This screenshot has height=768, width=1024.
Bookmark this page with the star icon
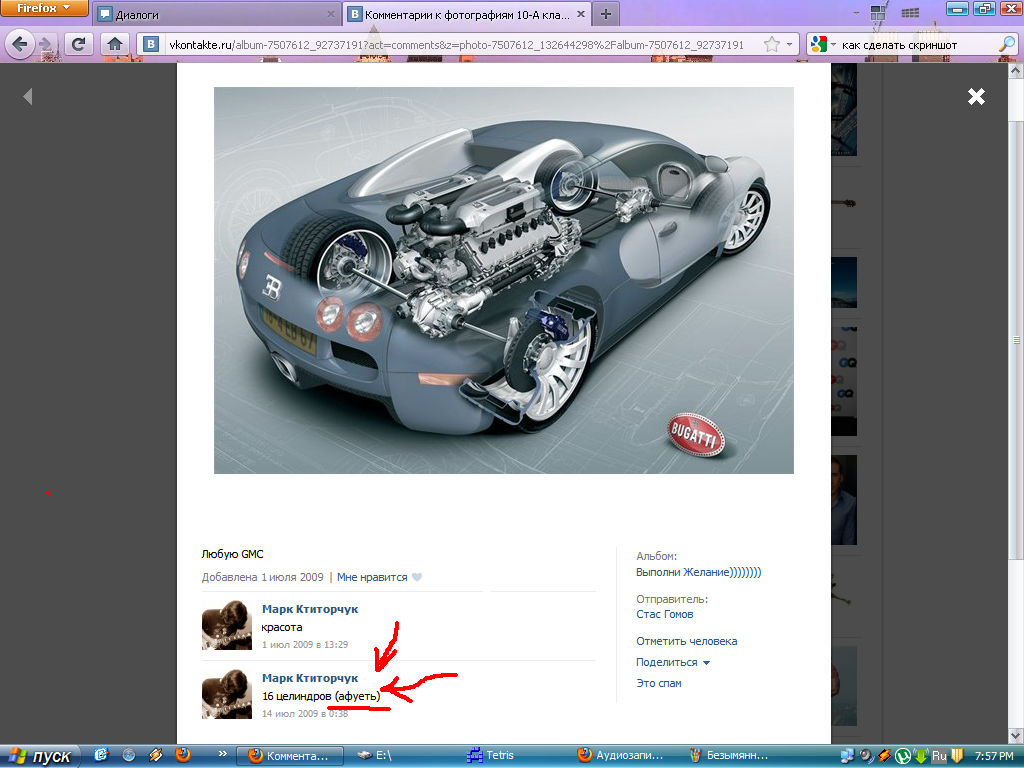coord(771,44)
